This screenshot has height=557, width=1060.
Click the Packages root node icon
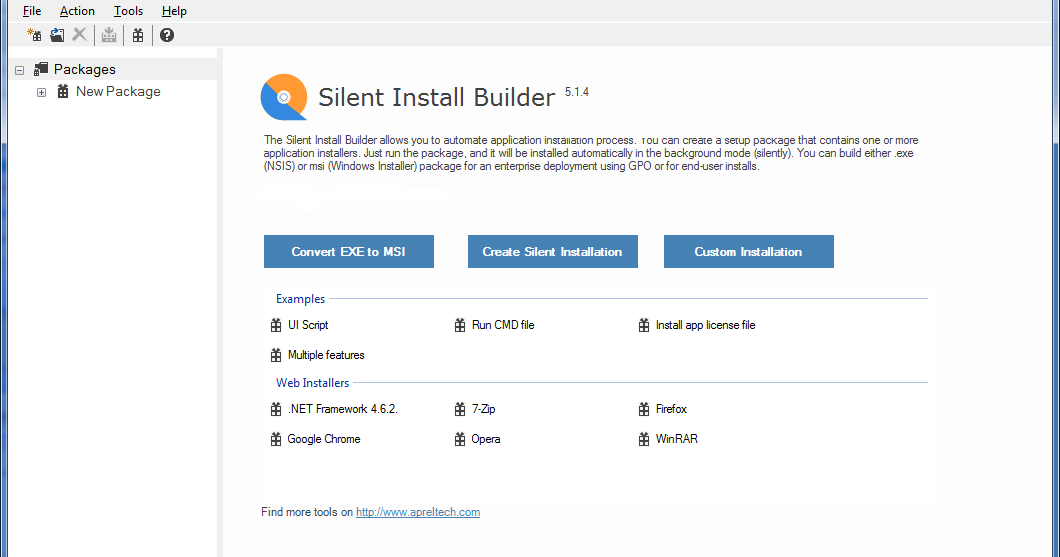pyautogui.click(x=41, y=69)
